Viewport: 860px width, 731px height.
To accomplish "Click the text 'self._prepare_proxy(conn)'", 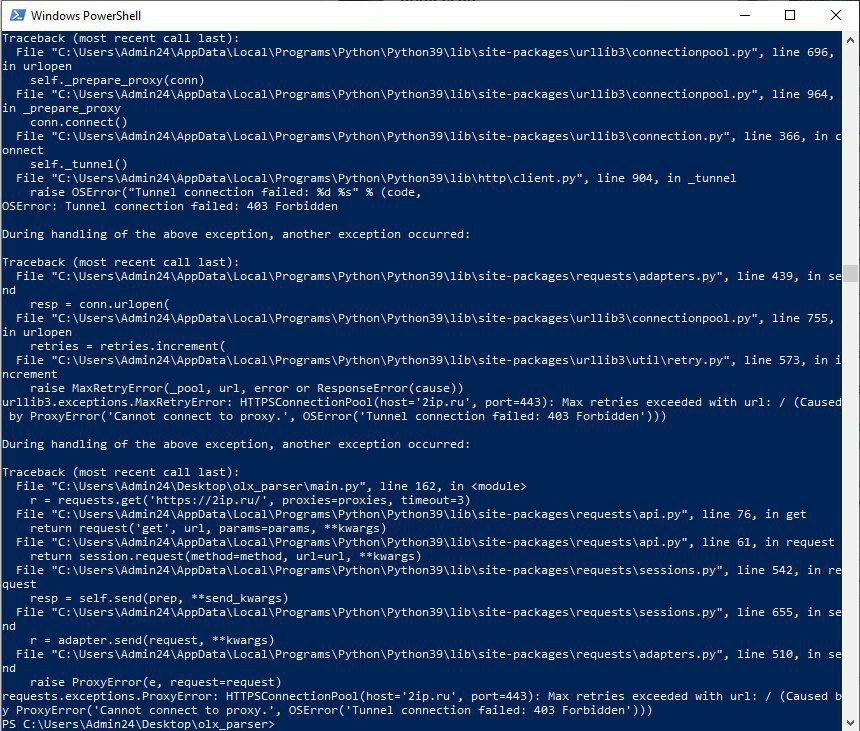I will [x=117, y=80].
